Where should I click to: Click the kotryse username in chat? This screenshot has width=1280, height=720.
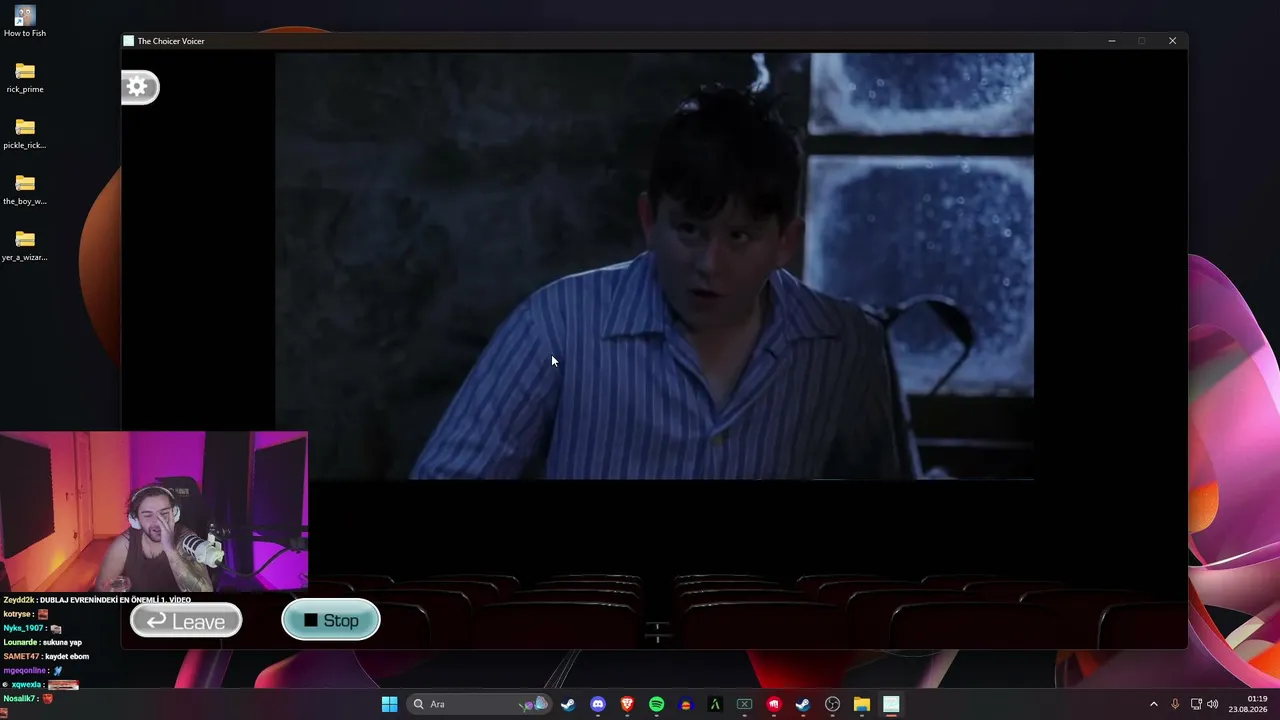tap(17, 614)
